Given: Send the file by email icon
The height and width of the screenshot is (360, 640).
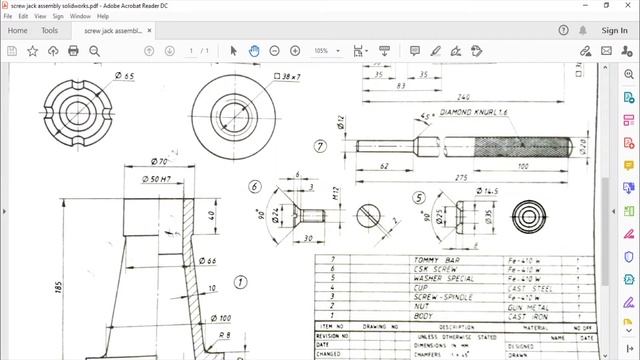Looking at the screenshot, I should click(607, 51).
